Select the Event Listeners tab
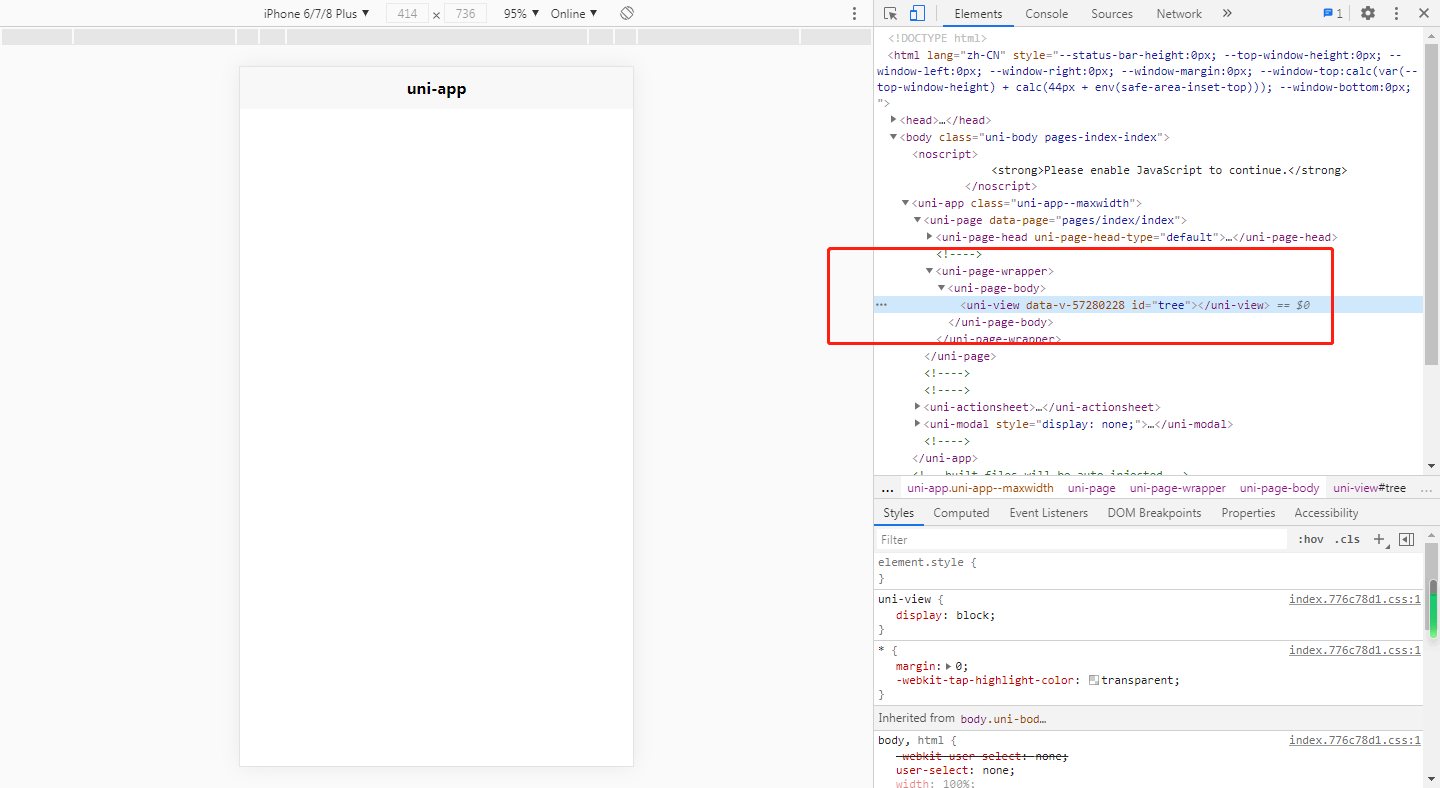Screen dimensions: 1440x788 click(1048, 513)
